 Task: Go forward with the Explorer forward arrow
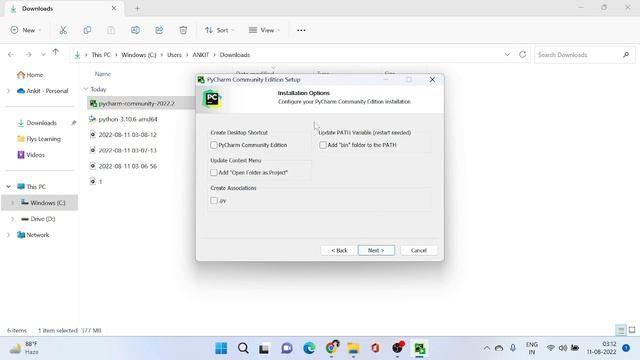[x=28, y=54]
